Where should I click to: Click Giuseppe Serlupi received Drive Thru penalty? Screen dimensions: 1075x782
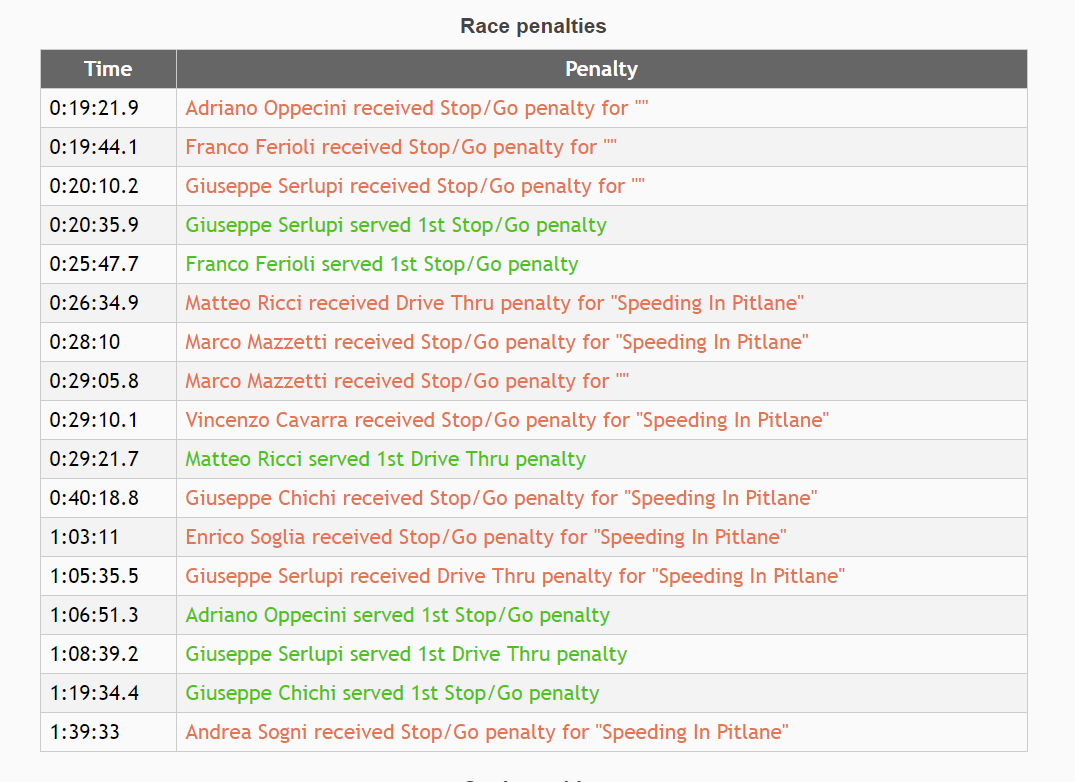(x=515, y=576)
